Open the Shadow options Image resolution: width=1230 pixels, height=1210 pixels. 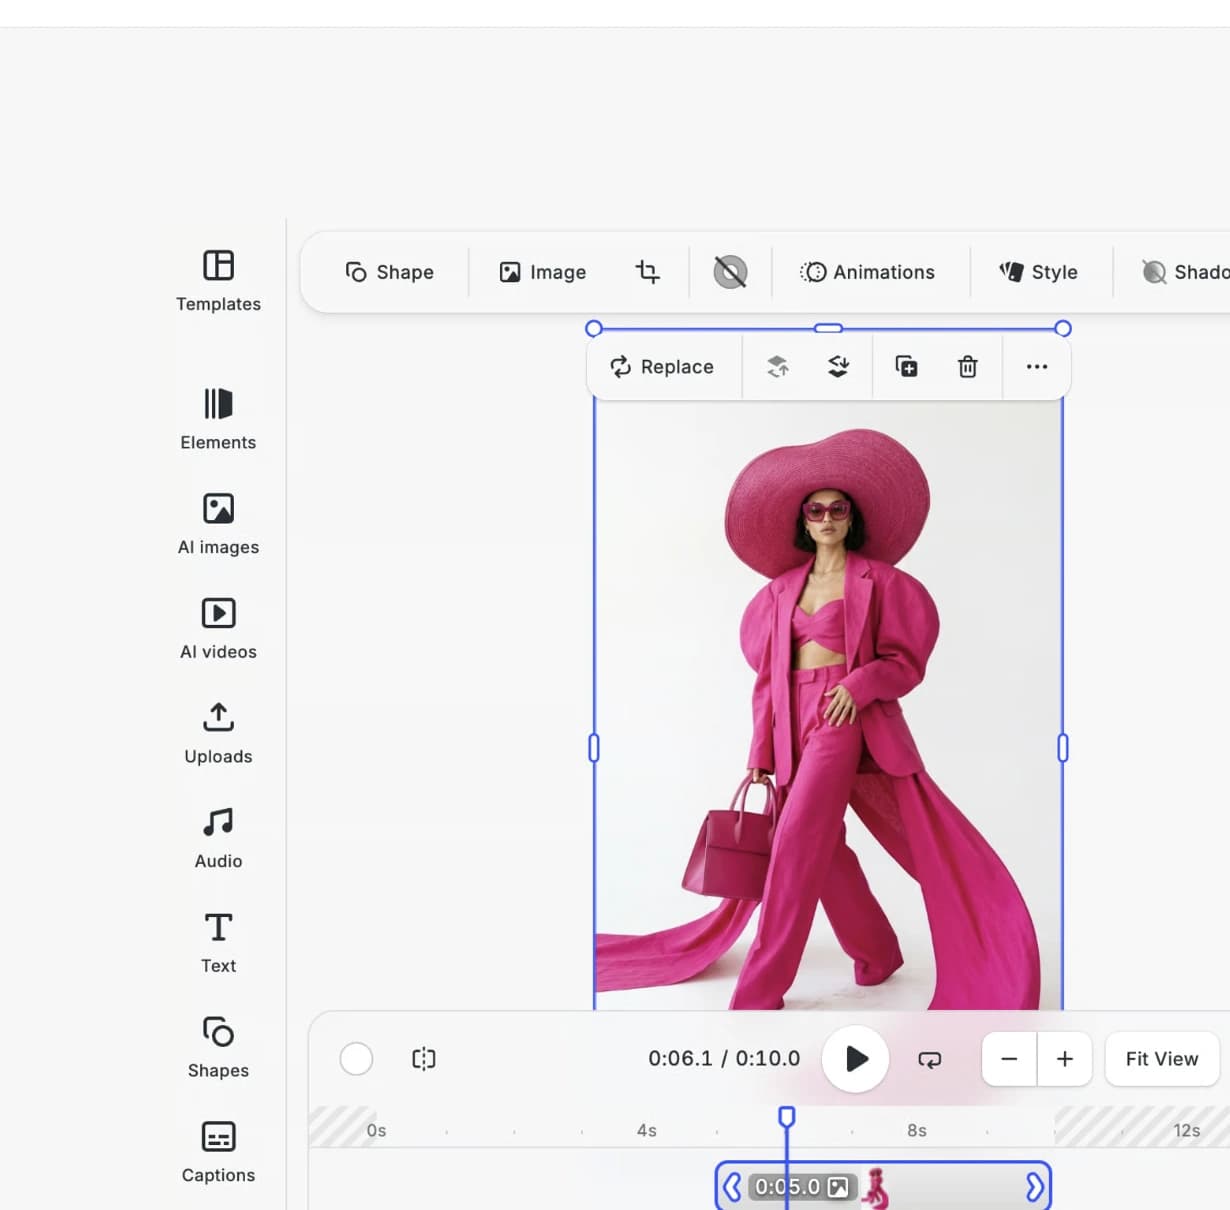pyautogui.click(x=1185, y=272)
